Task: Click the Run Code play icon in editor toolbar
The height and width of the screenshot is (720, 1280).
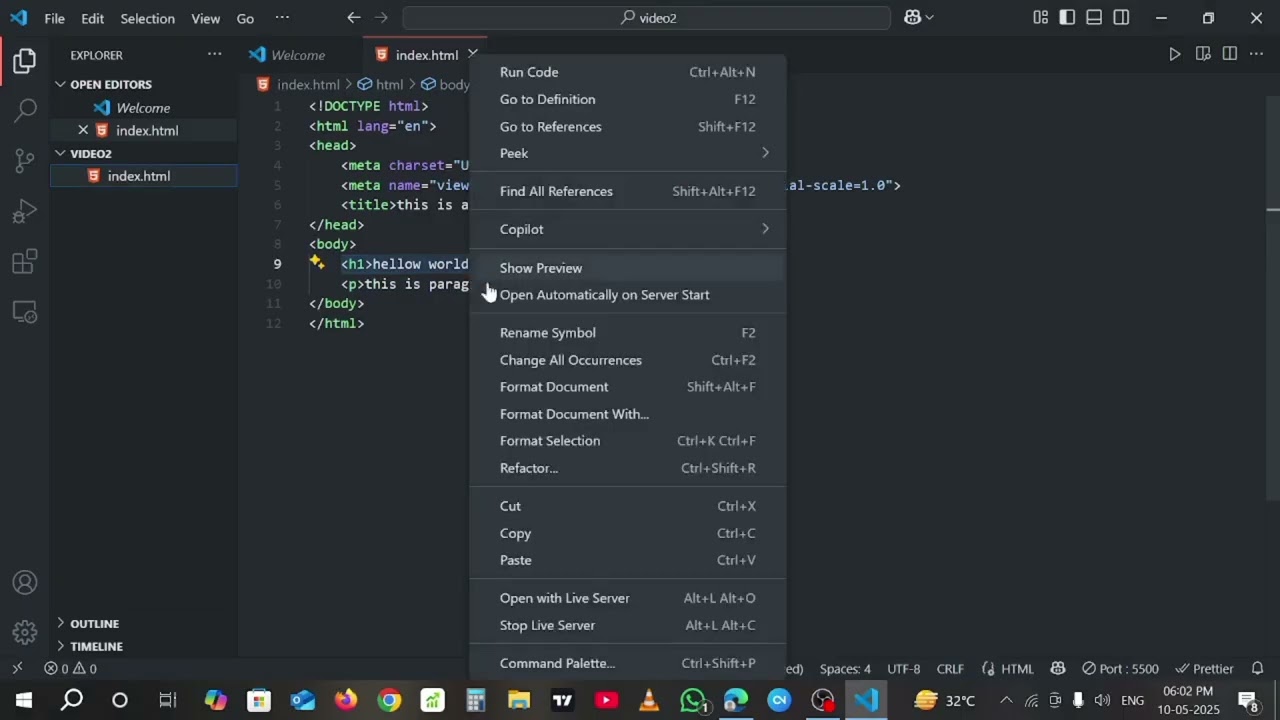Action: tap(1175, 54)
